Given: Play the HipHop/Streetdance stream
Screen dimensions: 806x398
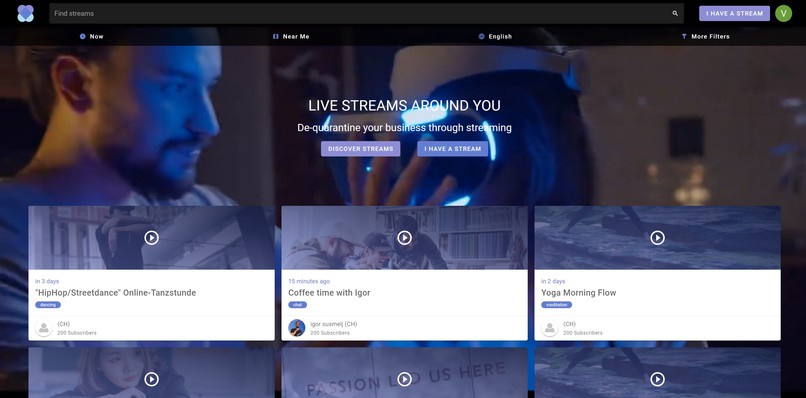Looking at the screenshot, I should pos(151,238).
